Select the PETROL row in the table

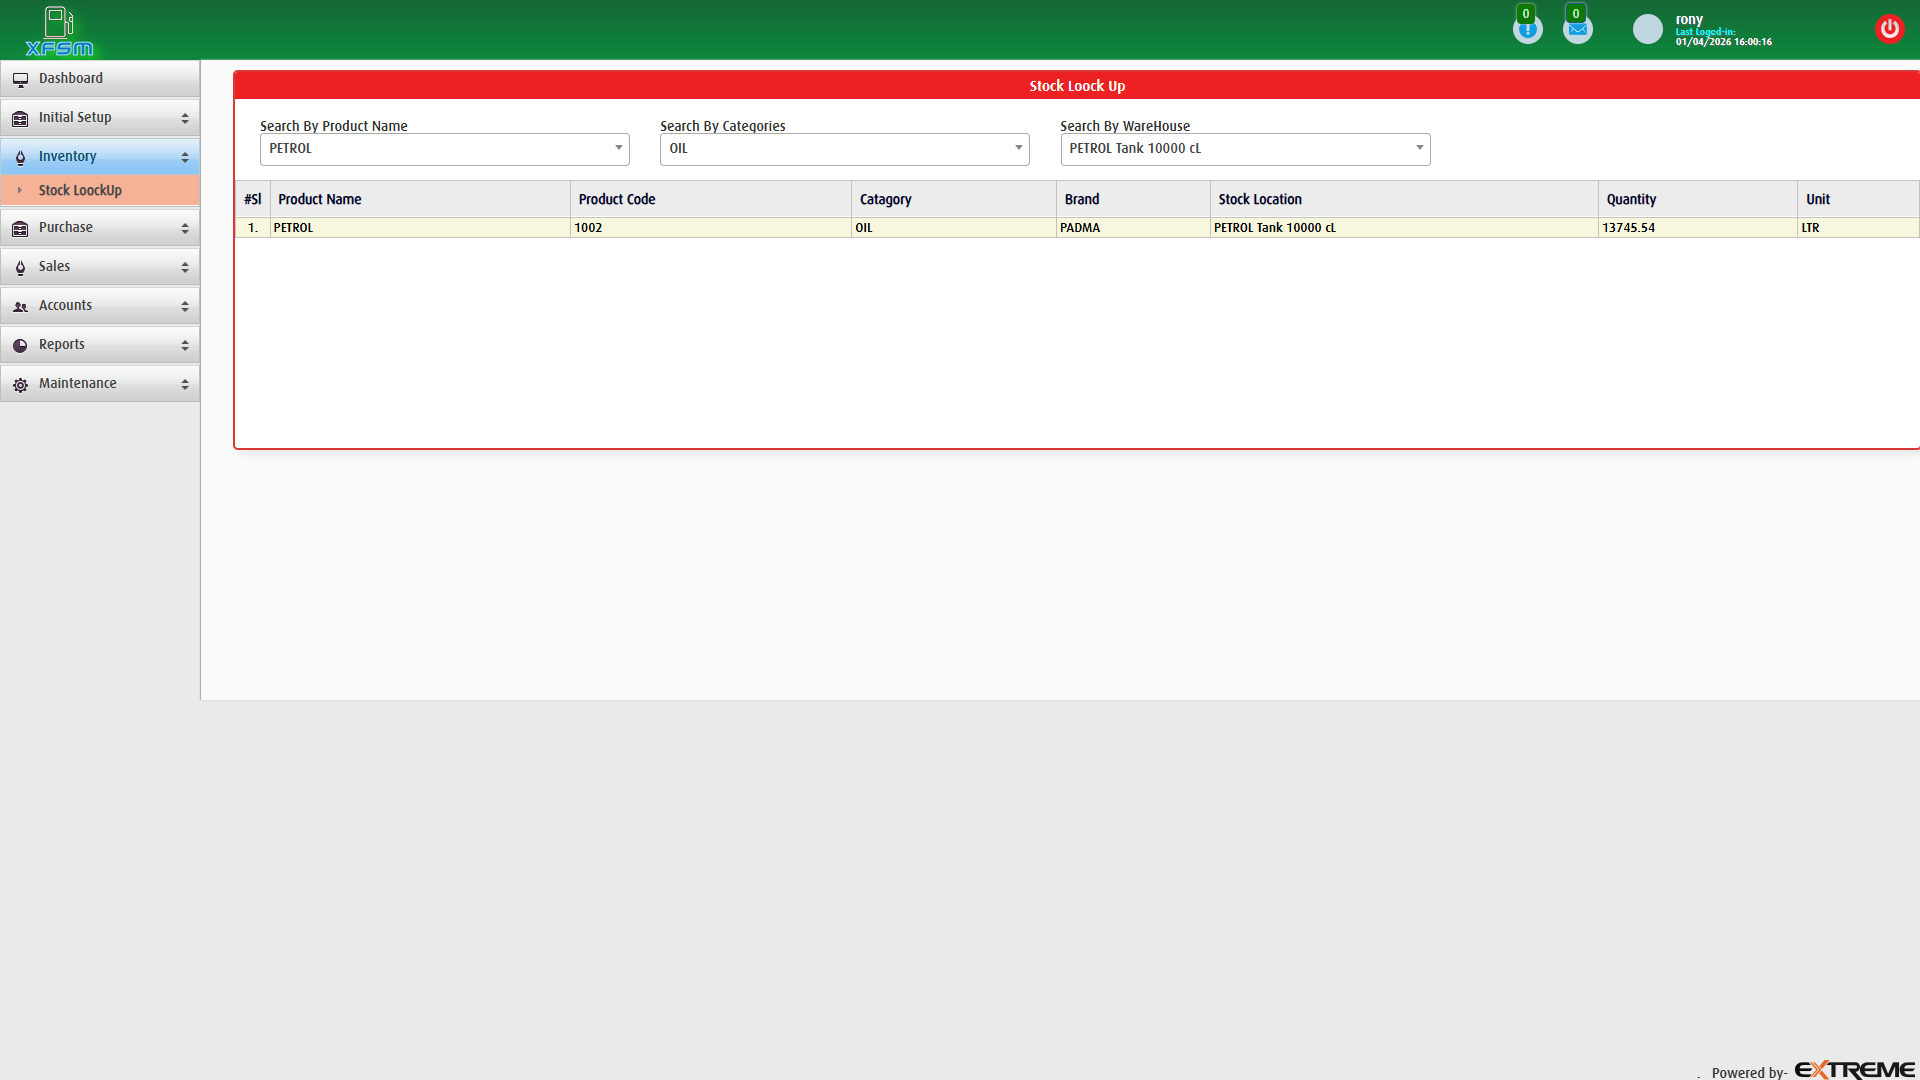(700, 227)
